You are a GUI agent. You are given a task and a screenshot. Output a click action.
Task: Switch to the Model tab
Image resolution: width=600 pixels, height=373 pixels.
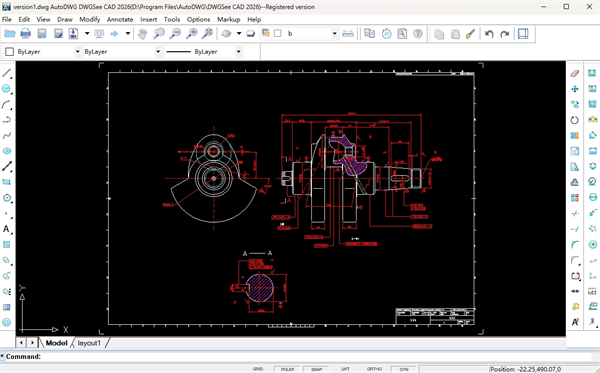(56, 343)
